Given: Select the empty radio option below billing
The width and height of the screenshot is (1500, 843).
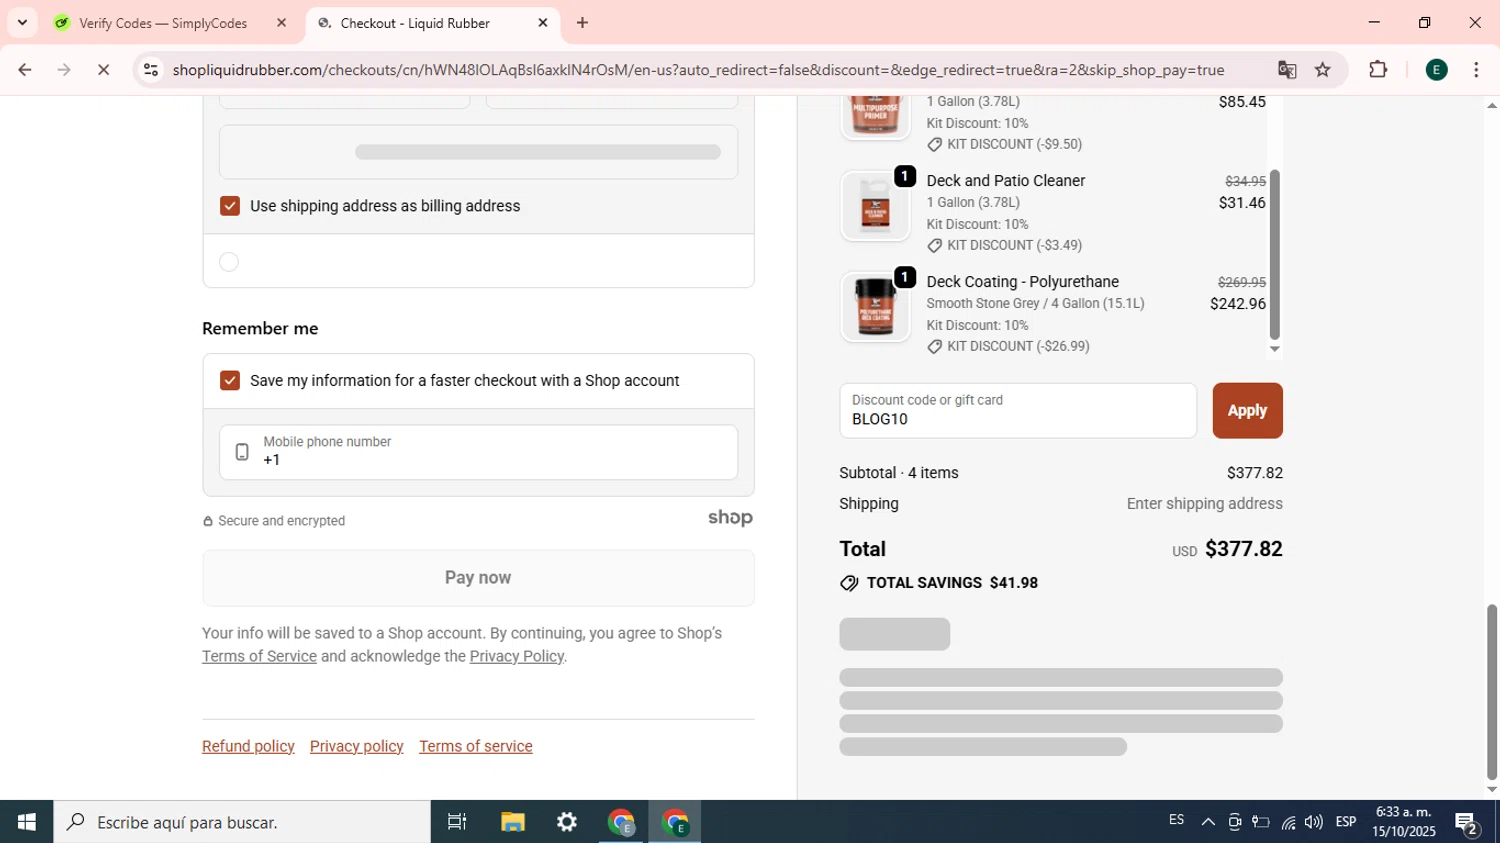Looking at the screenshot, I should [229, 262].
